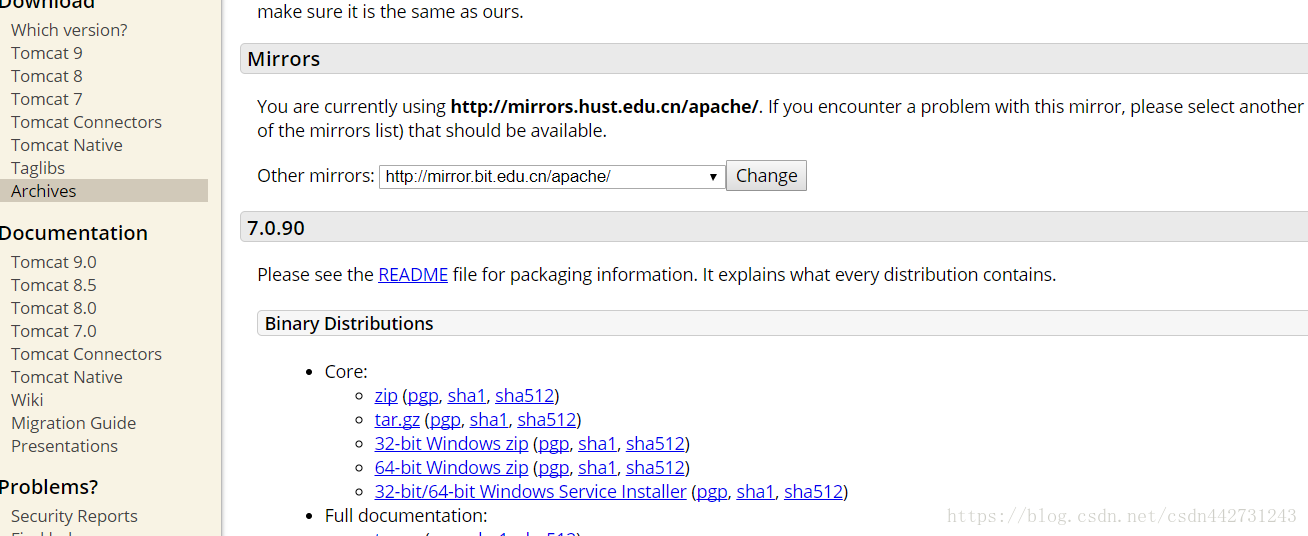Click the Change mirror button
The height and width of the screenshot is (536, 1308).
pos(766,176)
